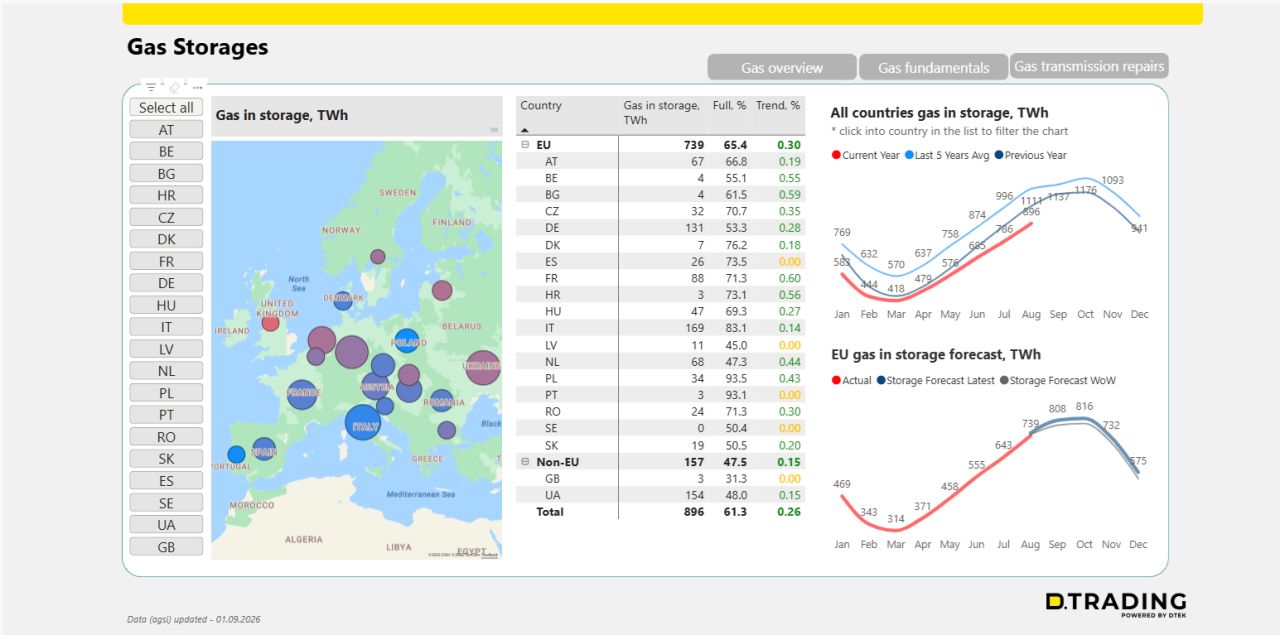
Task: Click the UA row in the table
Action: [660, 495]
